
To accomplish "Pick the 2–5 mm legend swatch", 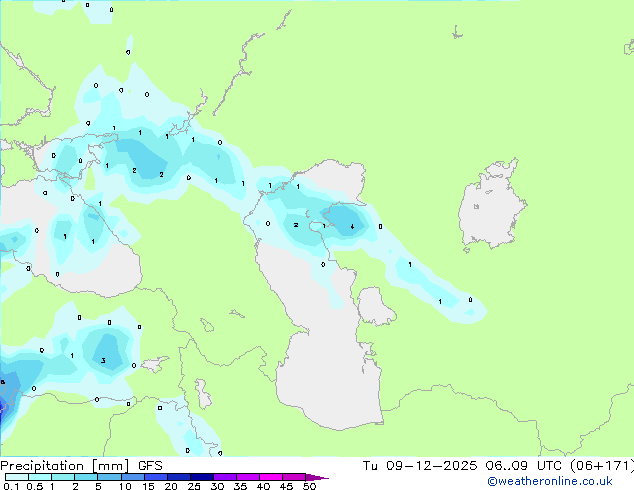I will (x=86, y=477).
